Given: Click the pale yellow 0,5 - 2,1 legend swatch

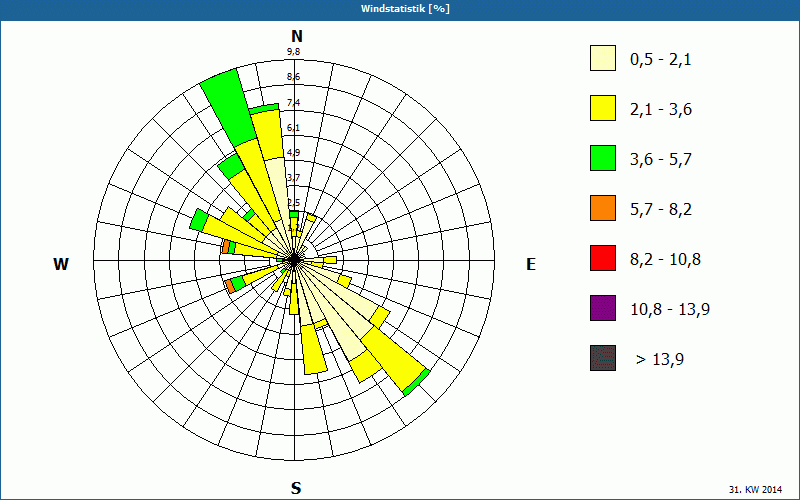Looking at the screenshot, I should (x=603, y=58).
